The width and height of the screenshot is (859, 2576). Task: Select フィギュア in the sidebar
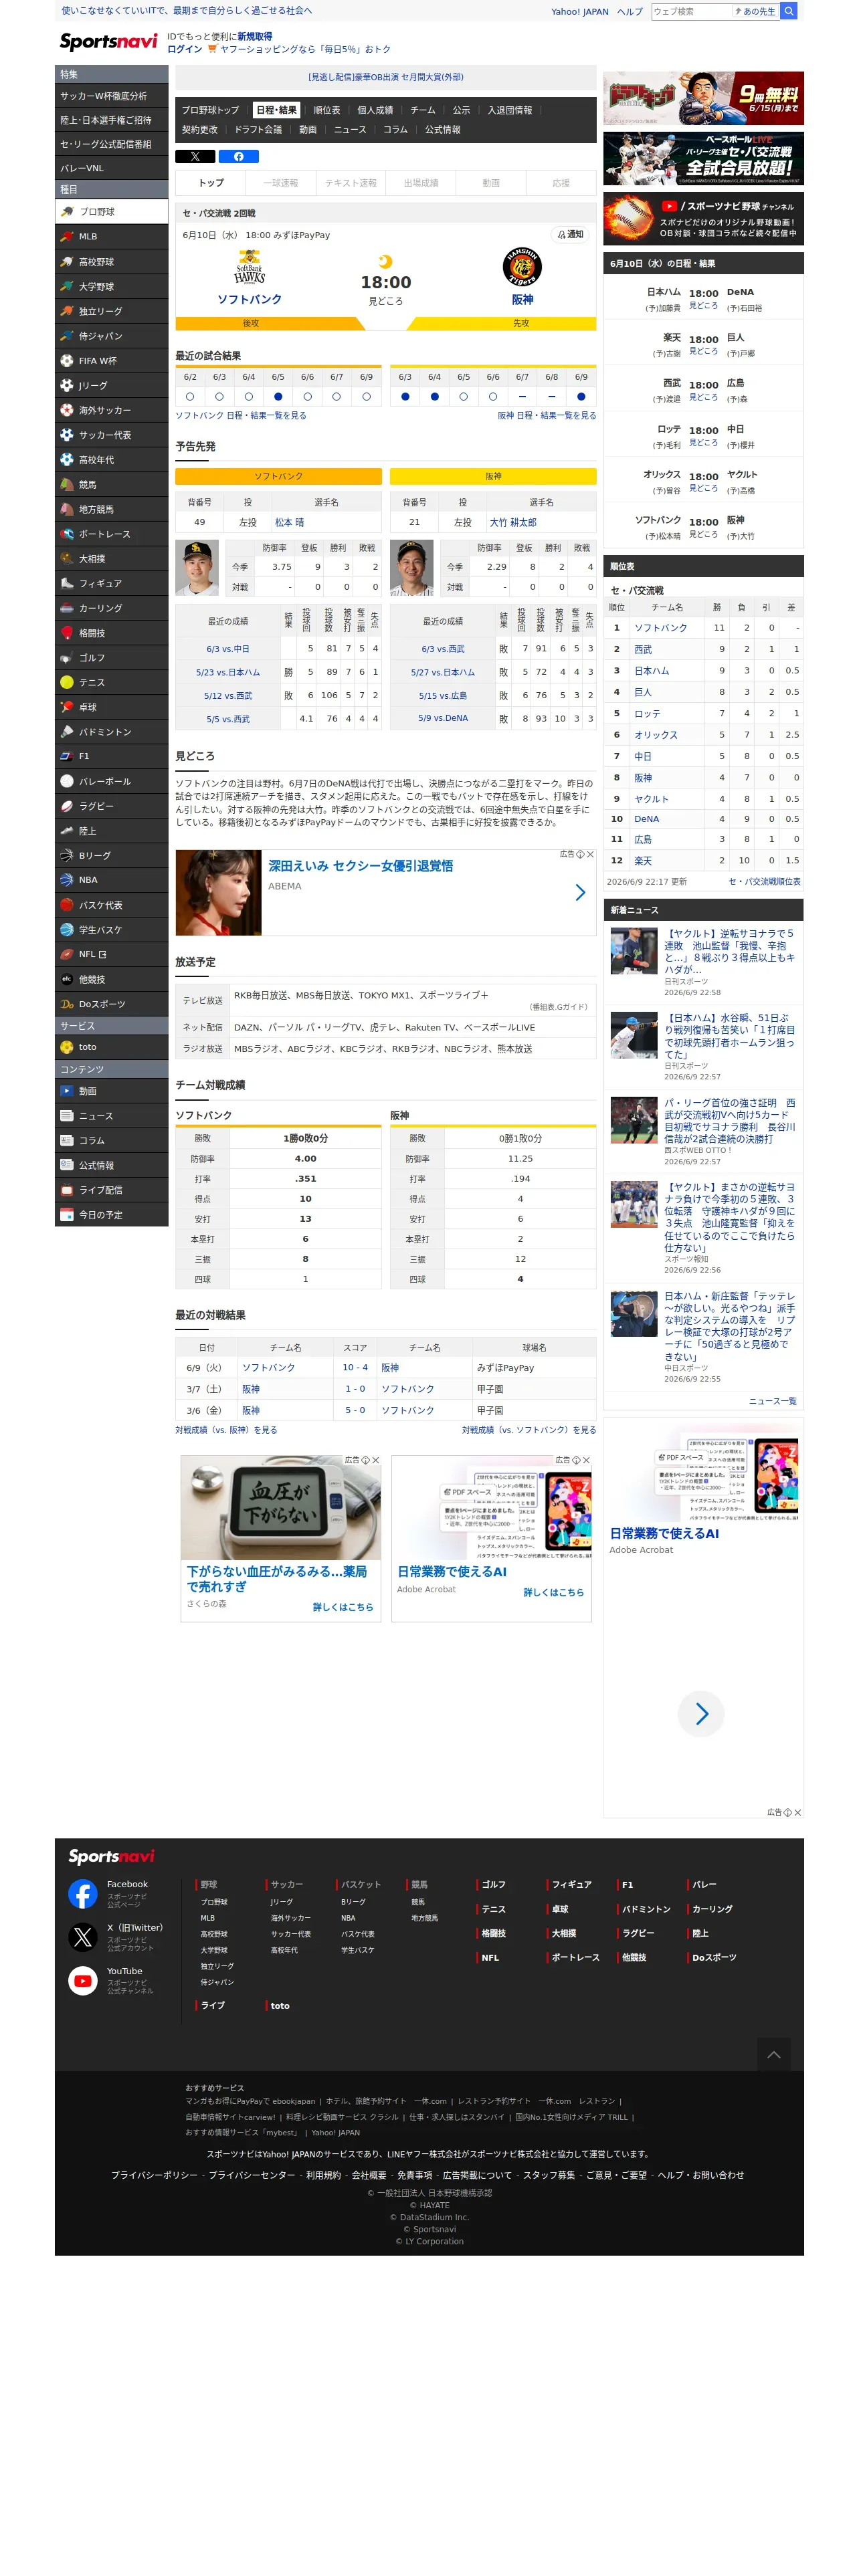(111, 583)
